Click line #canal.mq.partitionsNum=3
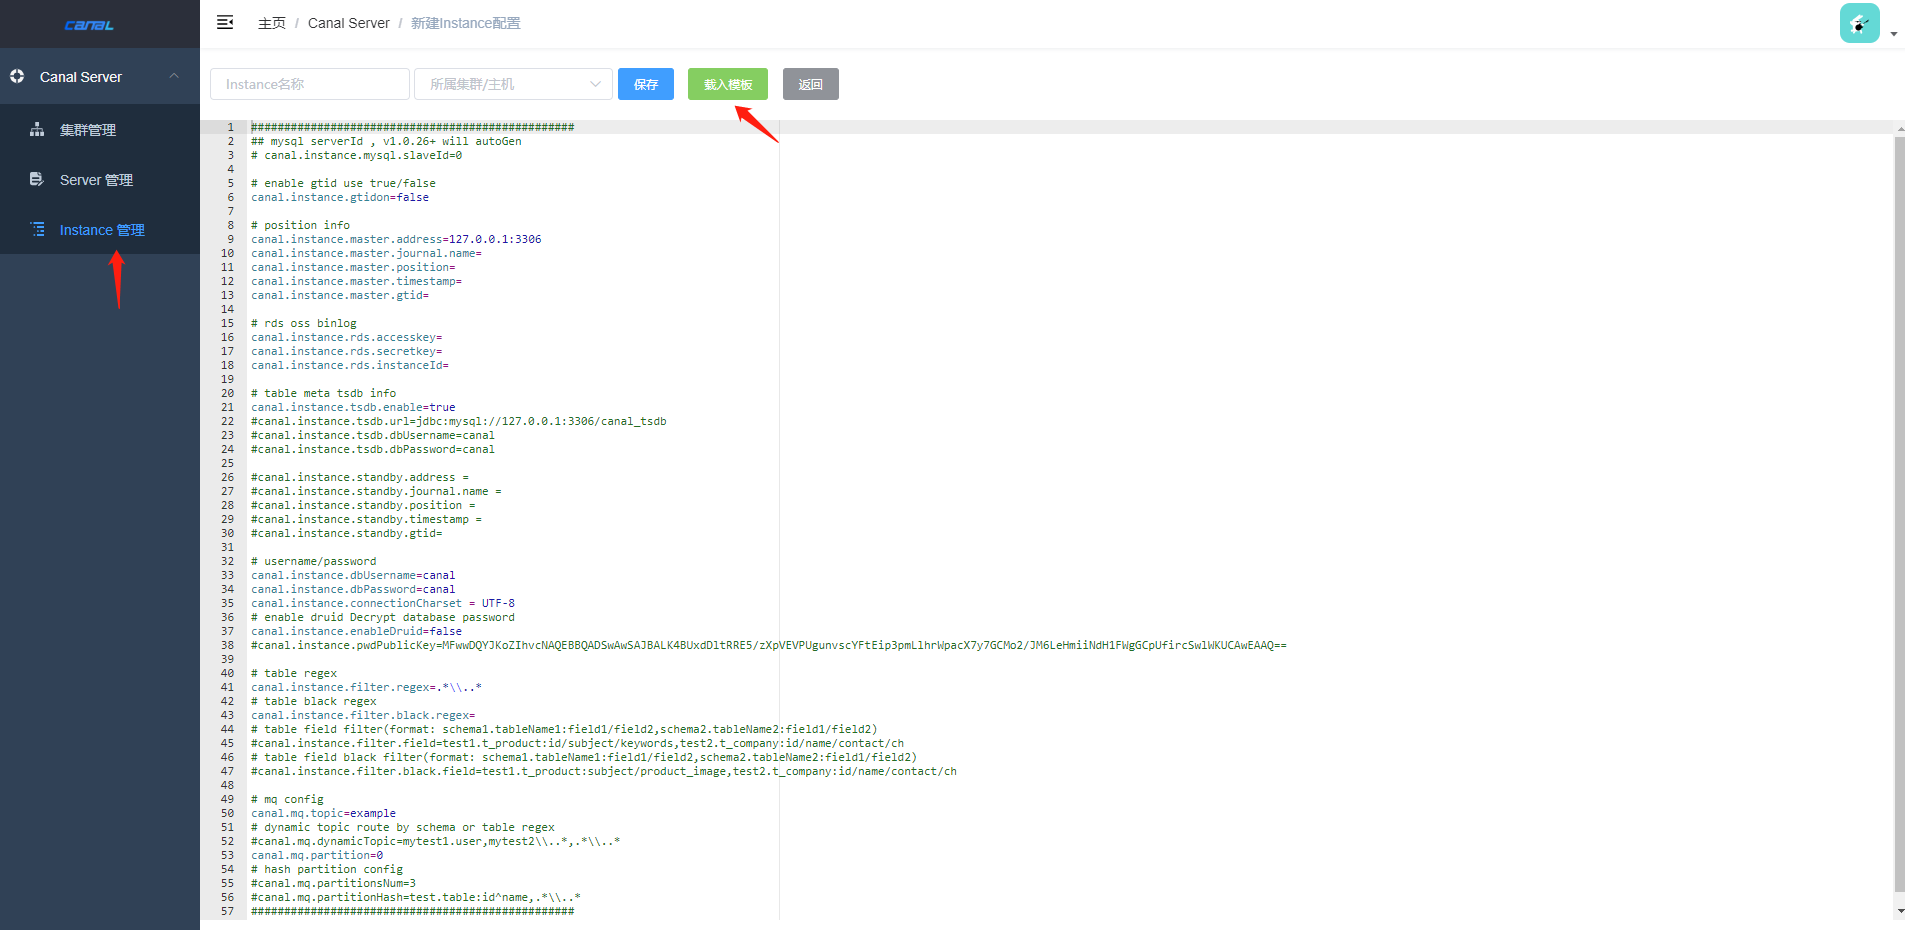Screen dimensions: 1905x930 pos(333,883)
